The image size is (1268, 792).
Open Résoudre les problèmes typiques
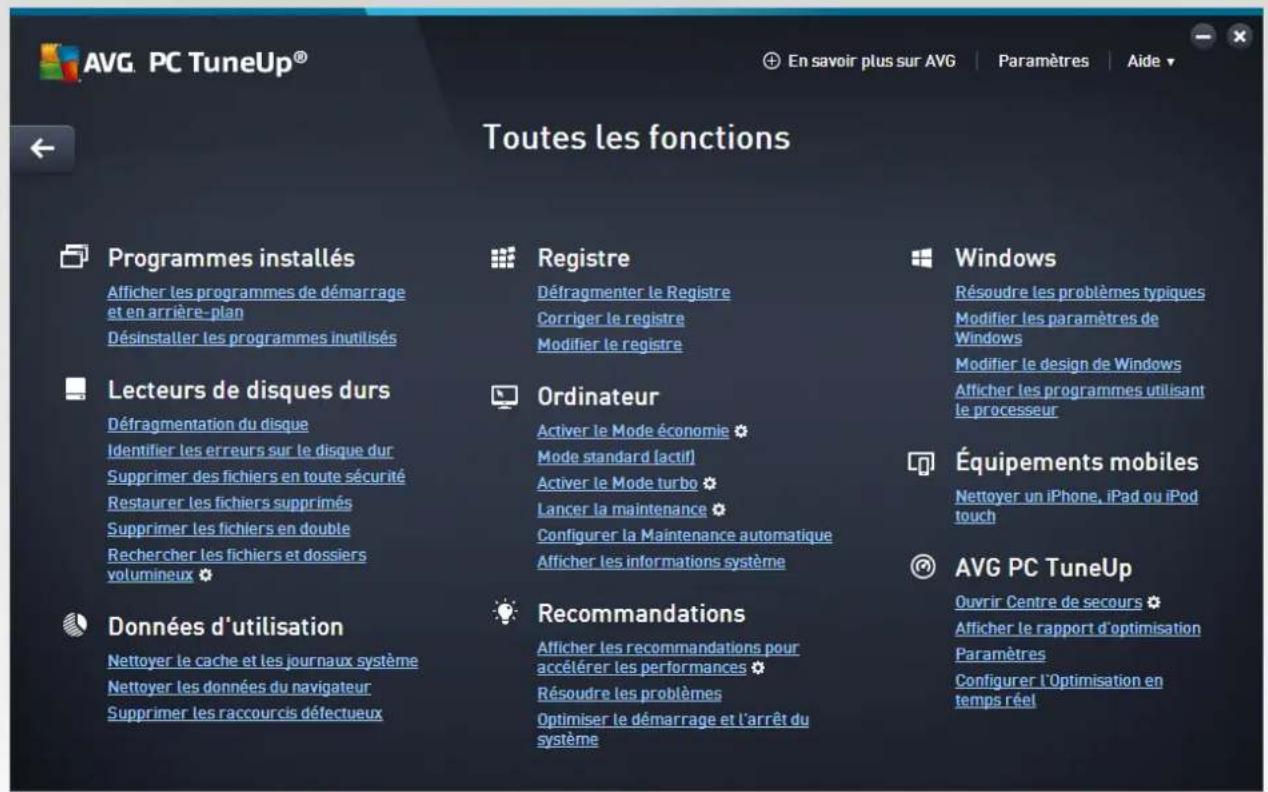tap(1080, 293)
